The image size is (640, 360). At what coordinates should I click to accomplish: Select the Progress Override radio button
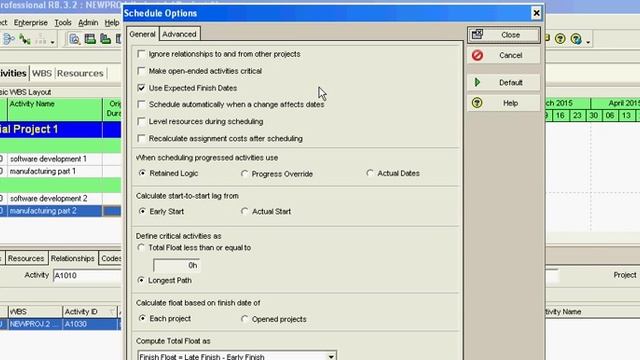244,174
